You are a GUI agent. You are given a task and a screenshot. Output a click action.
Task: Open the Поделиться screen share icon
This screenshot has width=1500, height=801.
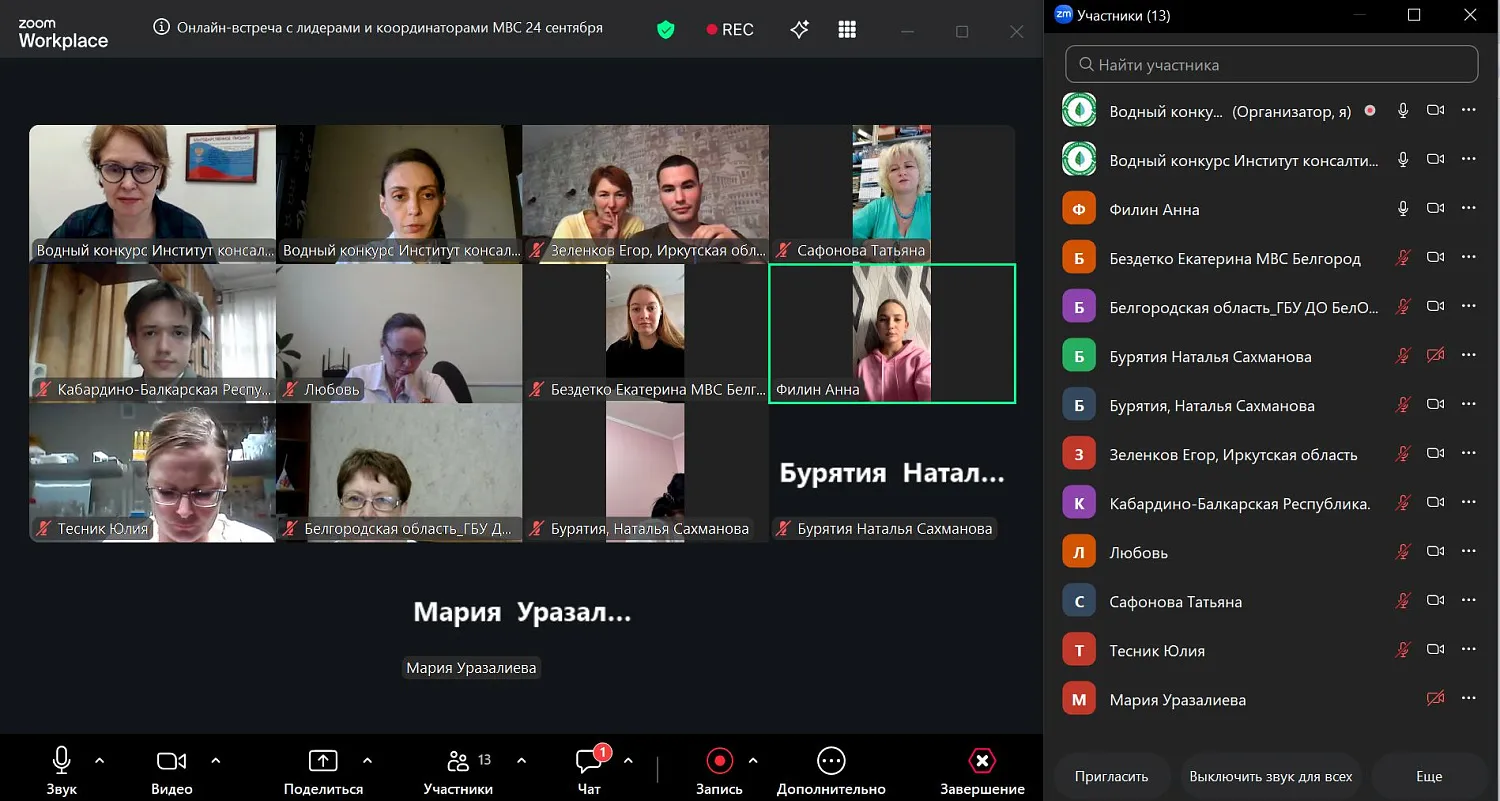(x=323, y=761)
